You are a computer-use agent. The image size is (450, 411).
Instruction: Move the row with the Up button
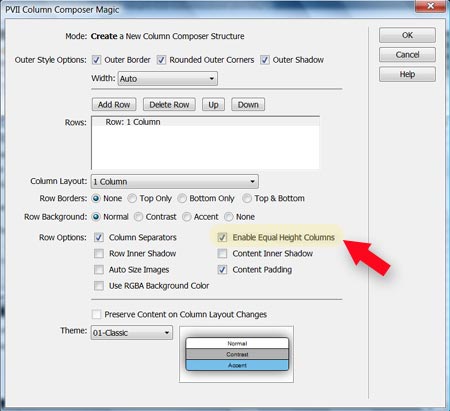pos(213,105)
